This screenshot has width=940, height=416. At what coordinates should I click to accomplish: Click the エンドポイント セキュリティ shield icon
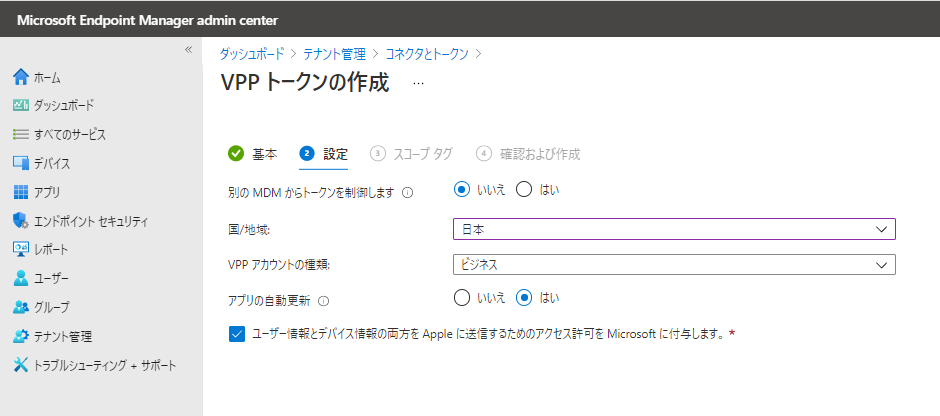[21, 221]
